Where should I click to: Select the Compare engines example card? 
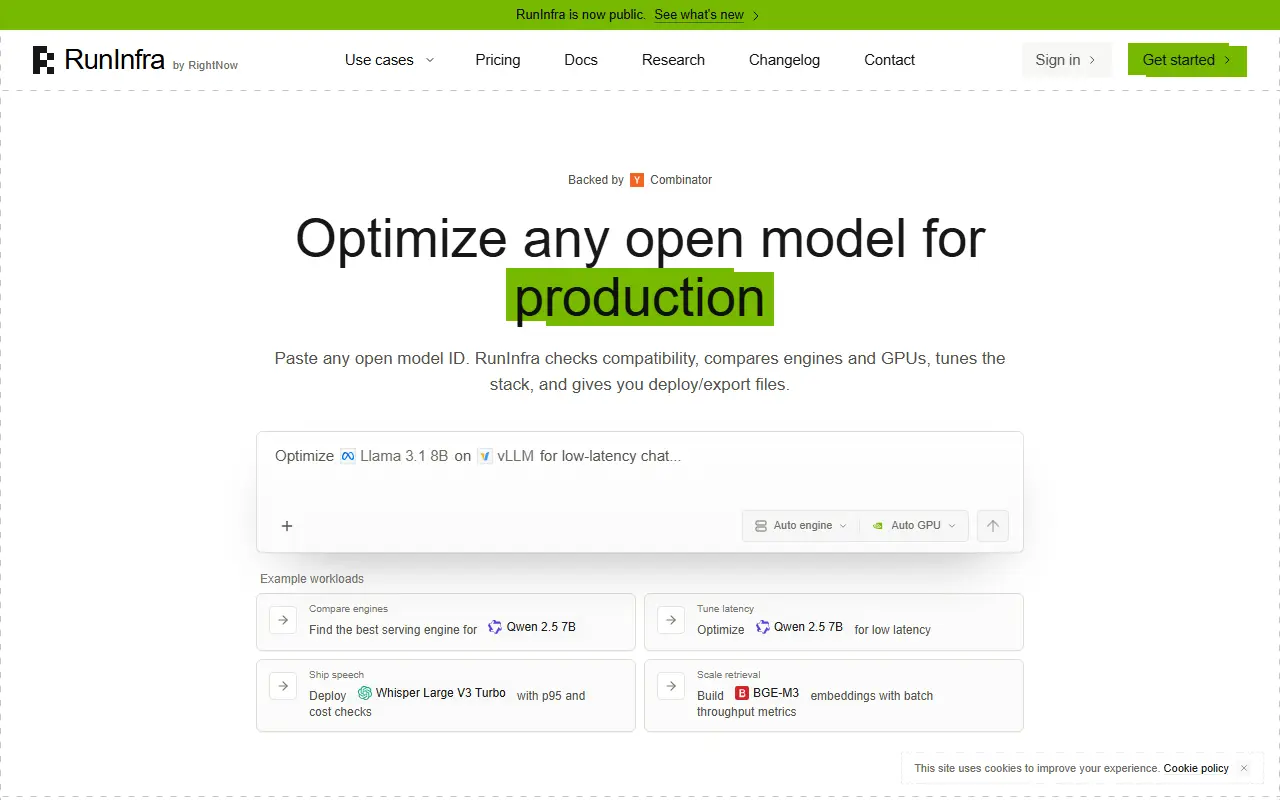point(446,622)
